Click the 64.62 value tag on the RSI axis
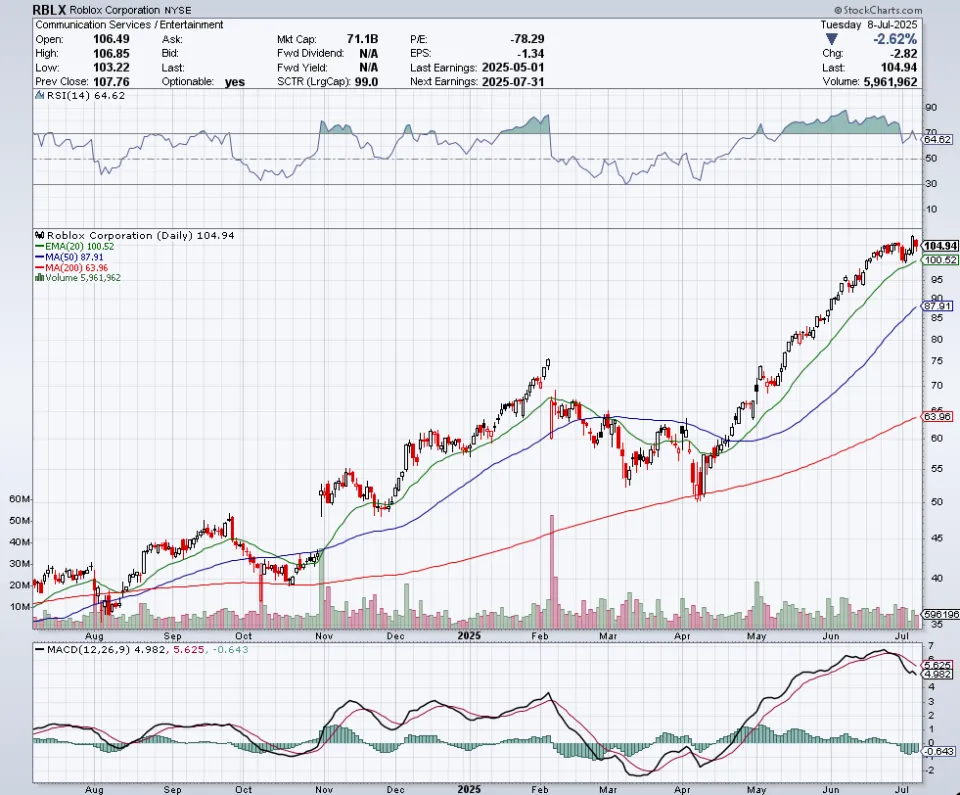The height and width of the screenshot is (795, 960). point(937,140)
